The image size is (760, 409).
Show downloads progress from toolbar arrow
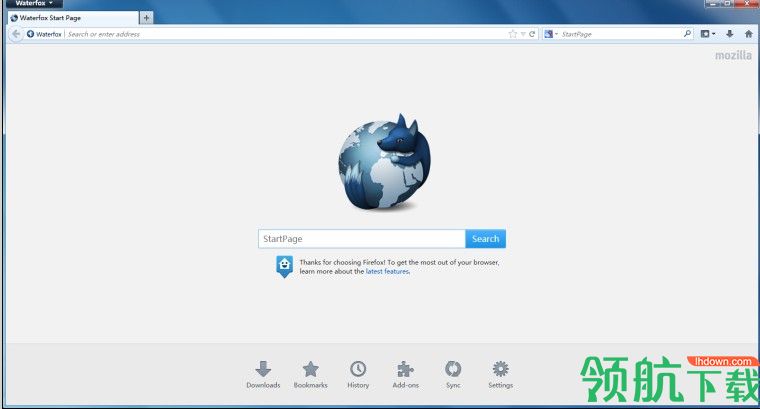click(x=729, y=34)
